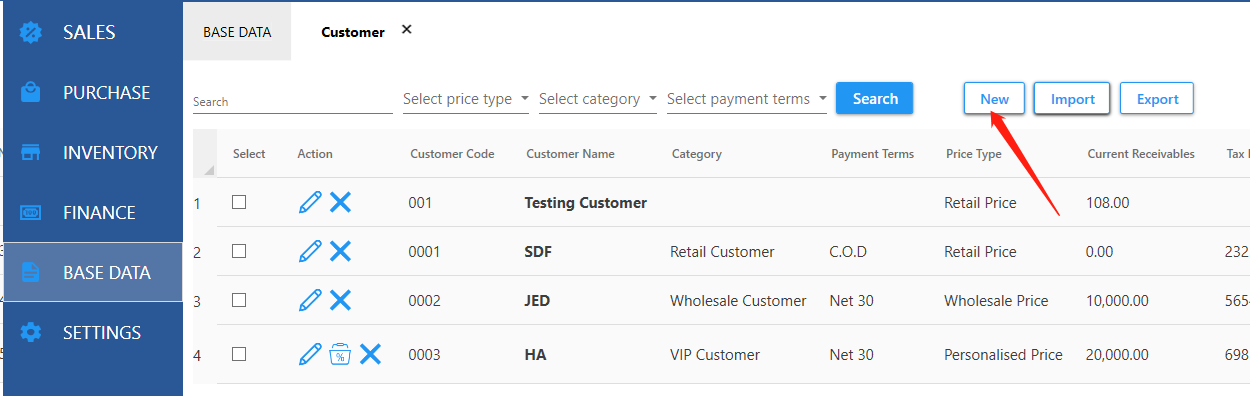Viewport: 1250px width, 396px height.
Task: Focus the Search text field
Action: (x=293, y=101)
